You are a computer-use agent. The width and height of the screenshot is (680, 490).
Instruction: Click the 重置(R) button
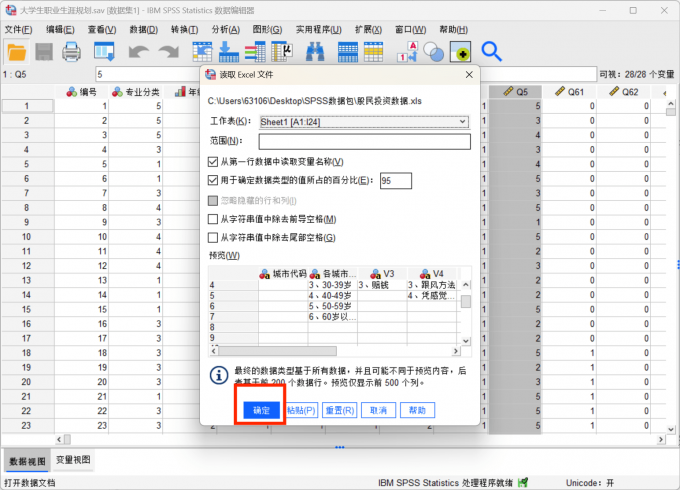tap(340, 410)
